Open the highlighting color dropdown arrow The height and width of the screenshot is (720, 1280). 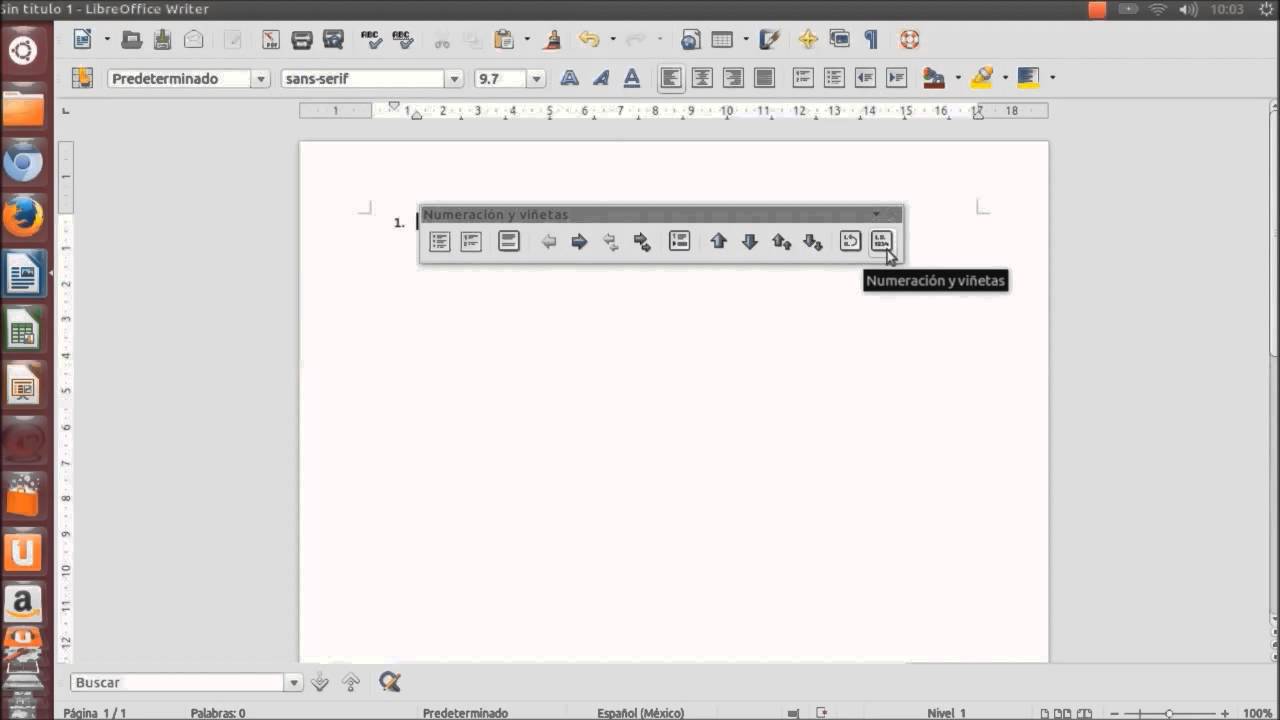coord(1005,78)
